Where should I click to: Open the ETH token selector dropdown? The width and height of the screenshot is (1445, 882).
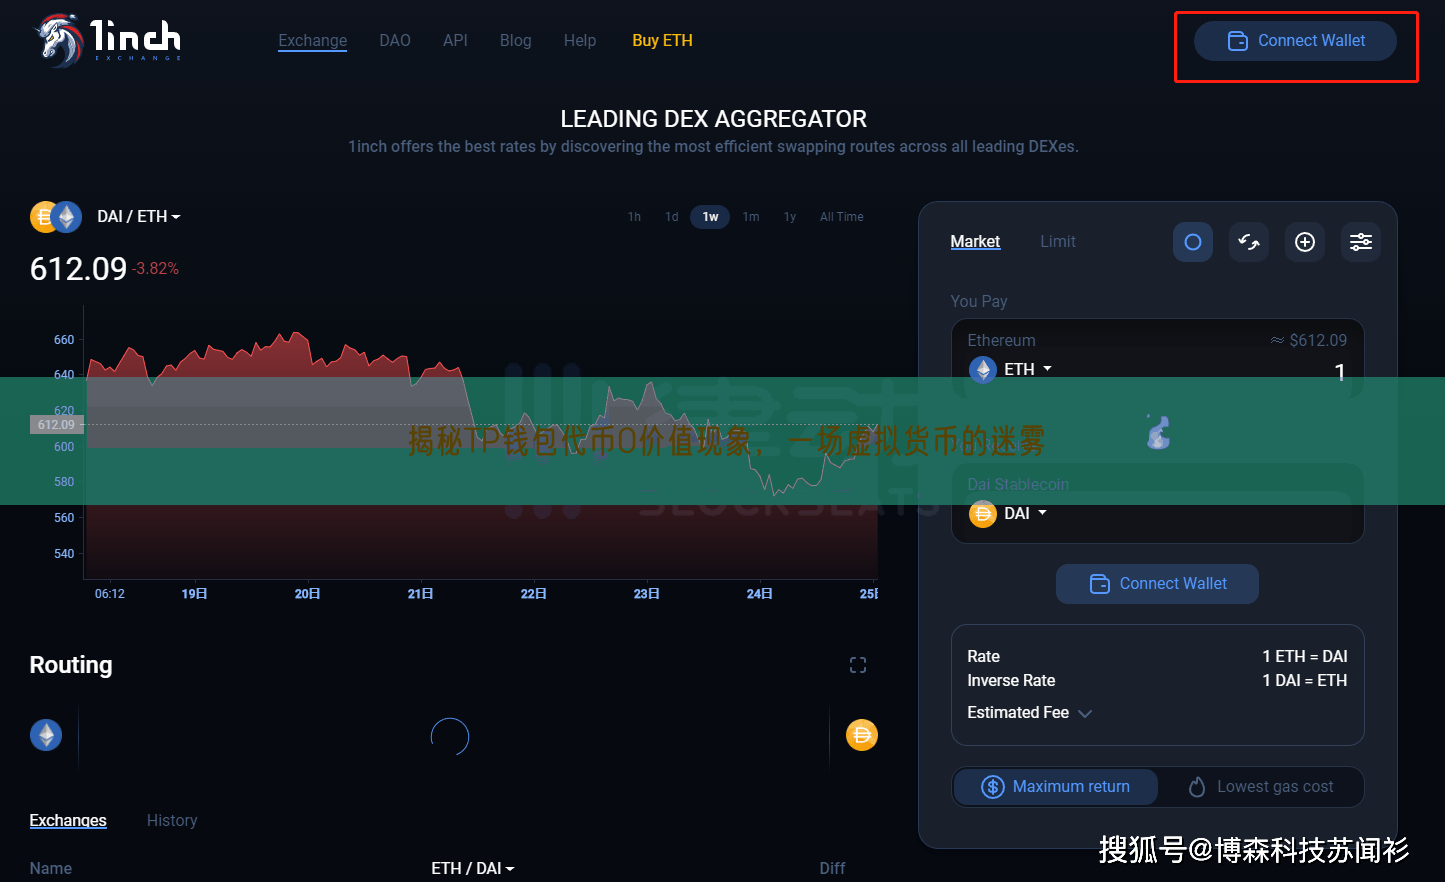(x=1028, y=369)
